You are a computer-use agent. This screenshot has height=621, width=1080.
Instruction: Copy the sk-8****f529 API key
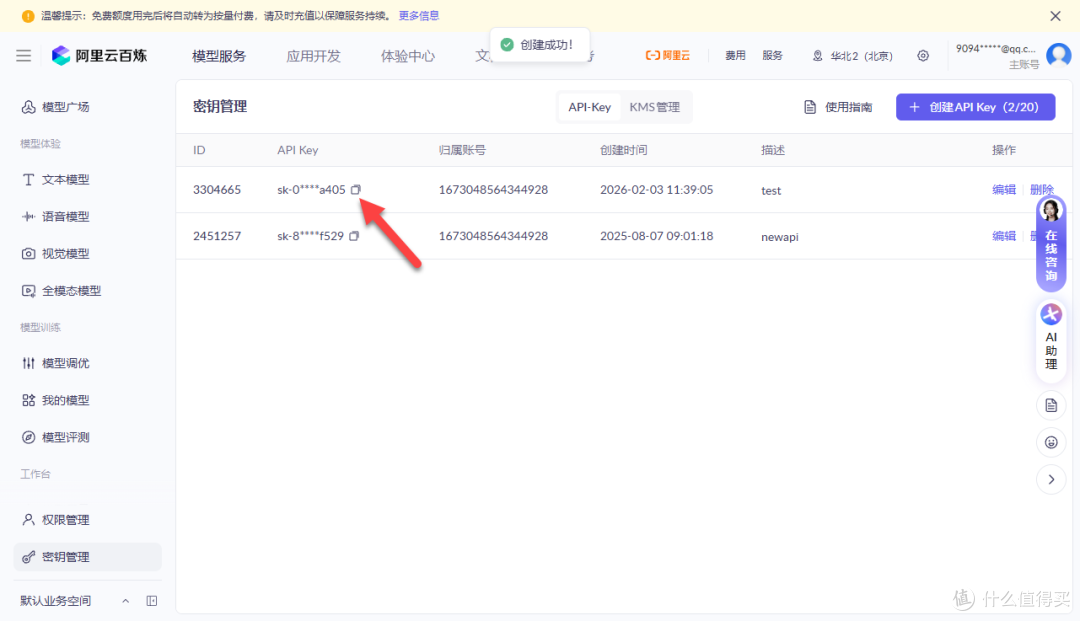point(354,236)
